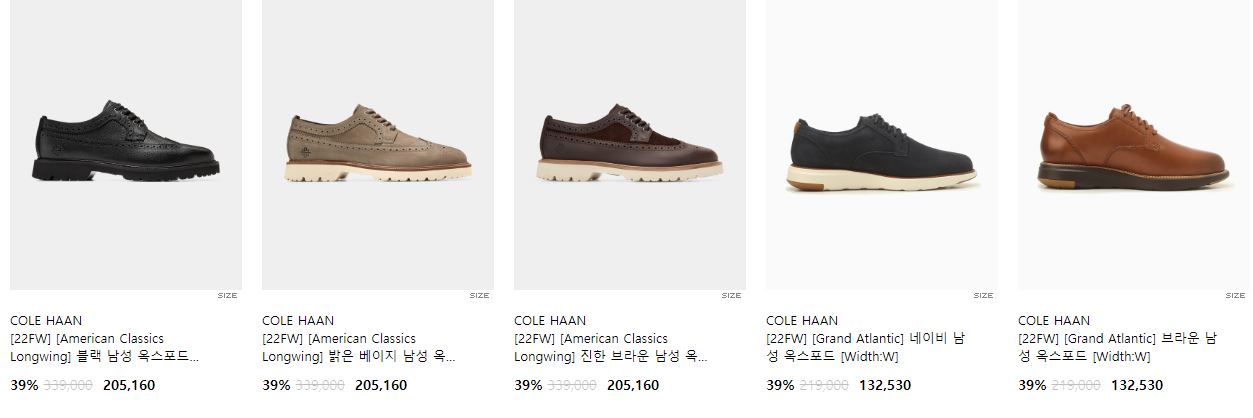Image resolution: width=1253 pixels, height=418 pixels.
Task: Click SIZE label under black Longwing shoe
Action: pyautogui.click(x=227, y=296)
